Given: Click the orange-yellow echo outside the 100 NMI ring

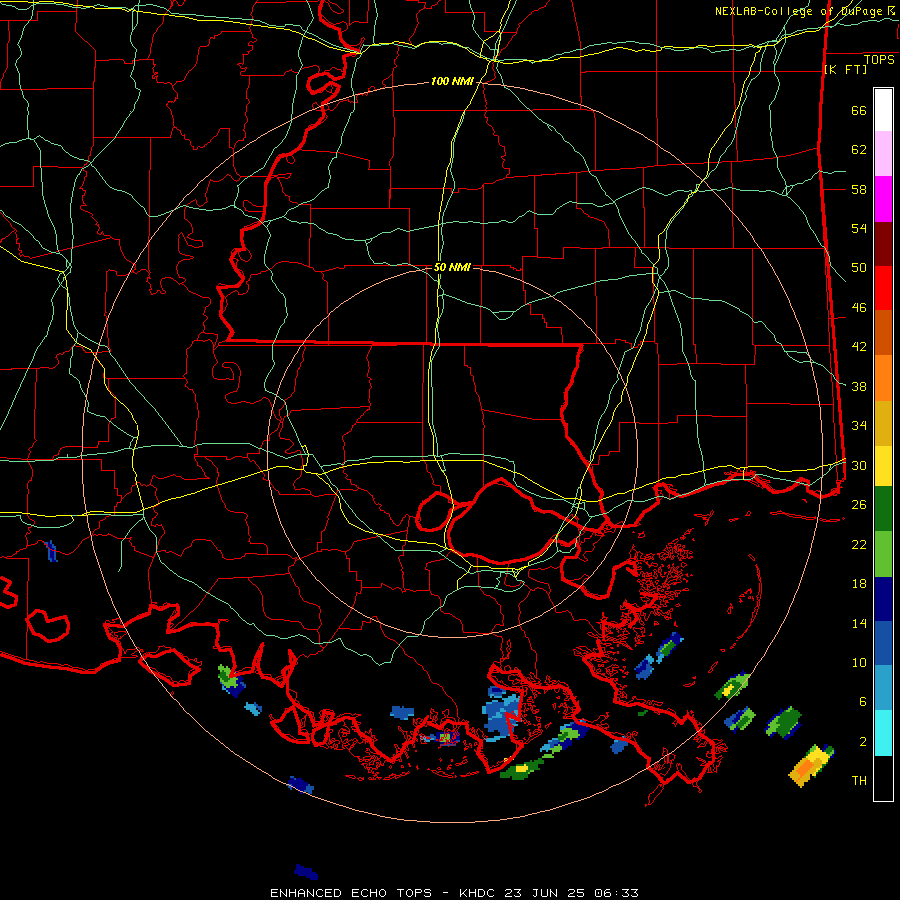Looking at the screenshot, I should click(811, 766).
